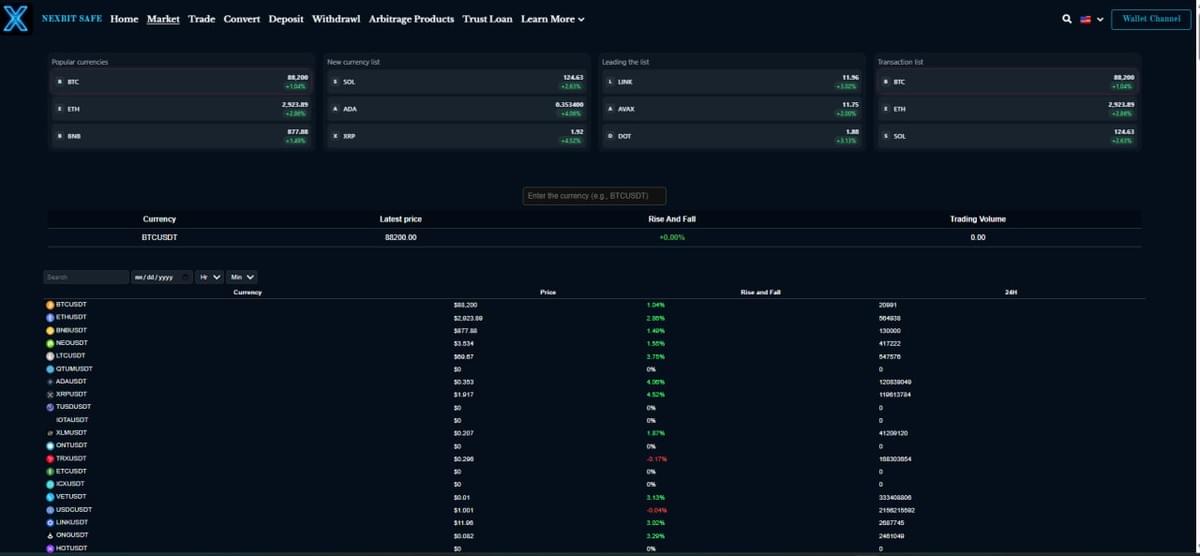Click the Enter the currency input field
The height and width of the screenshot is (556, 1200).
pyautogui.click(x=594, y=196)
